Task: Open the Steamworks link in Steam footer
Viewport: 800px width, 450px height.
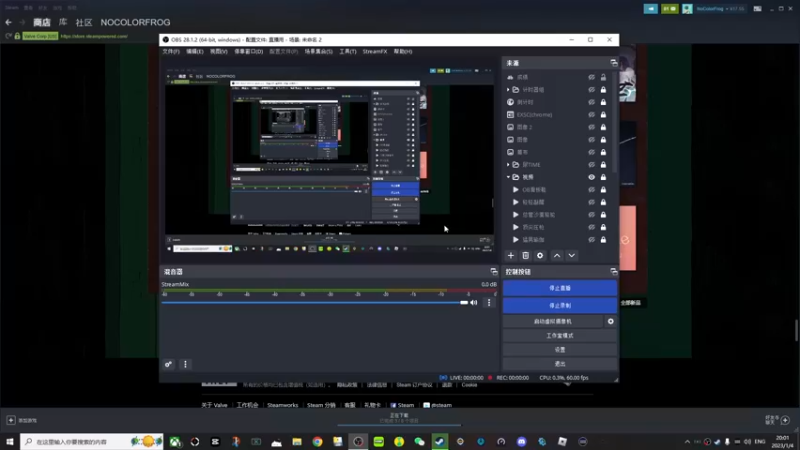Action: click(x=282, y=405)
